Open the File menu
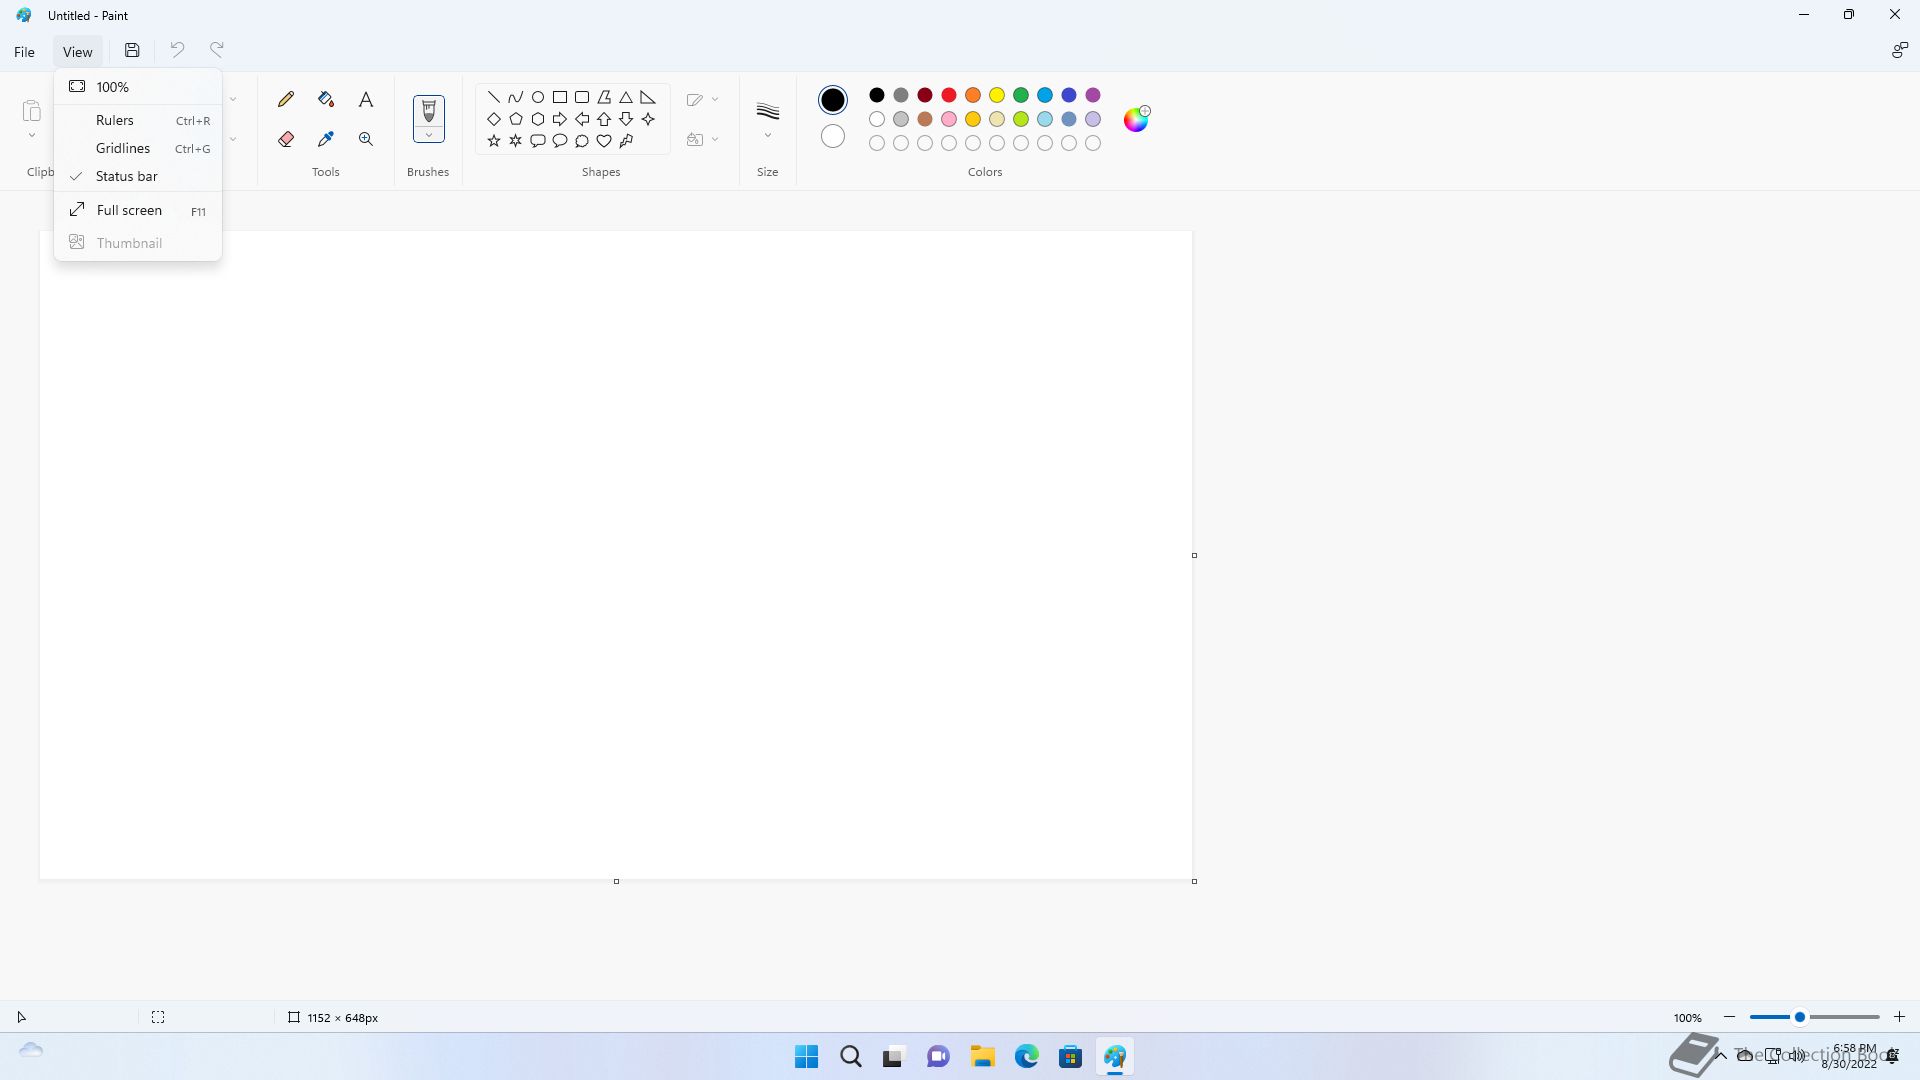The height and width of the screenshot is (1080, 1920). click(24, 51)
